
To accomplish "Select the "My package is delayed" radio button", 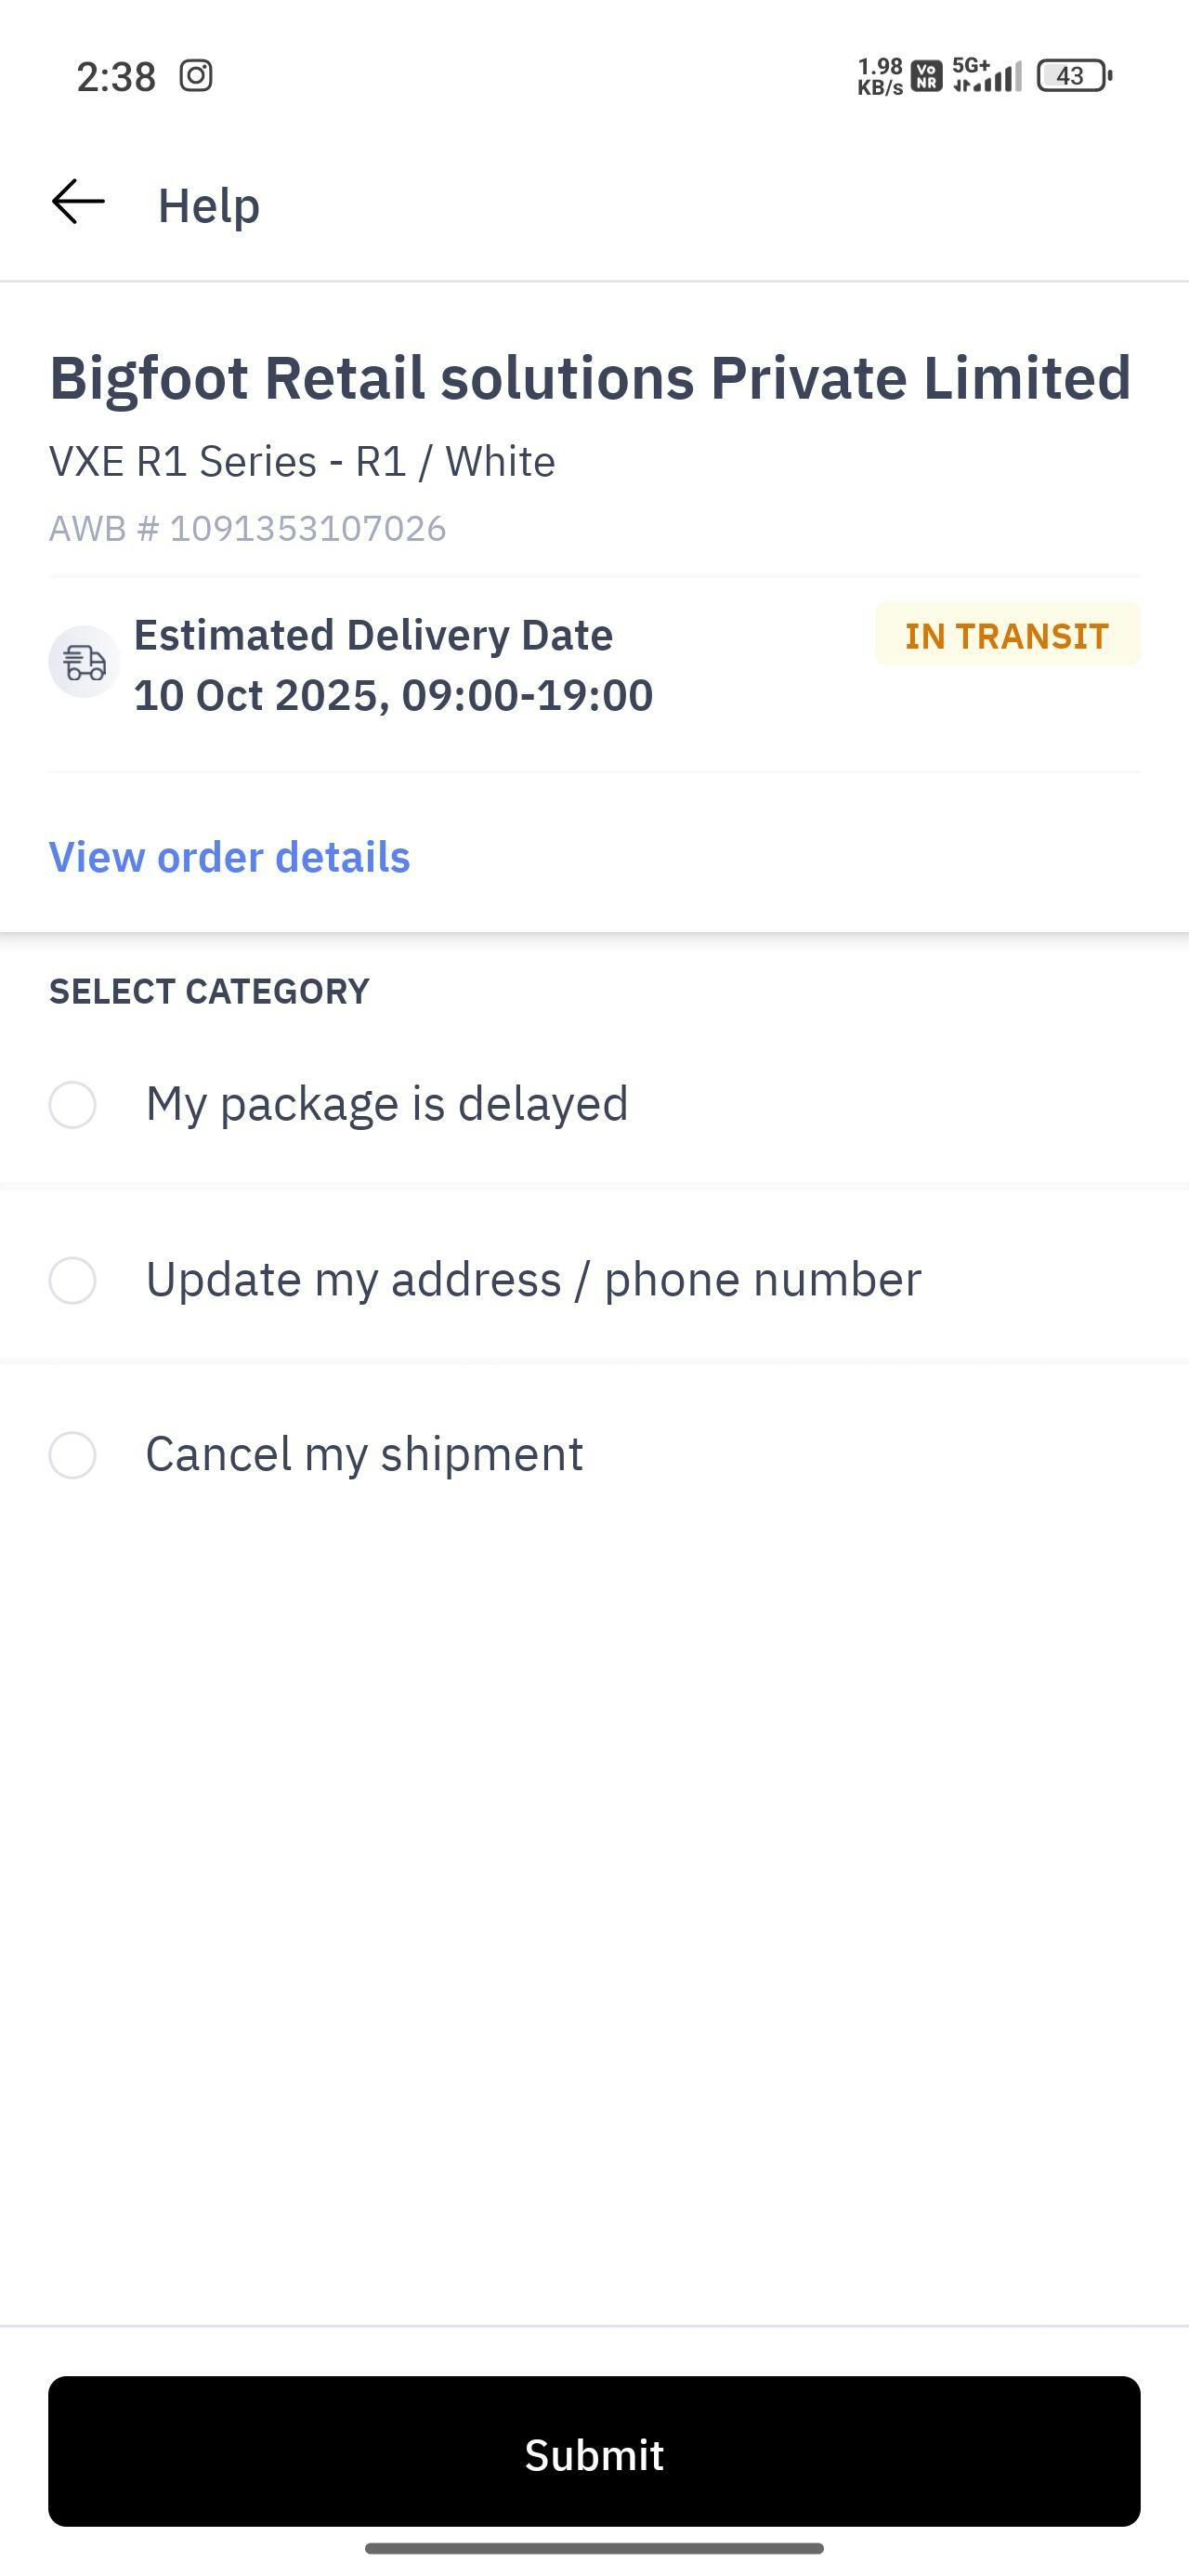I will [73, 1105].
